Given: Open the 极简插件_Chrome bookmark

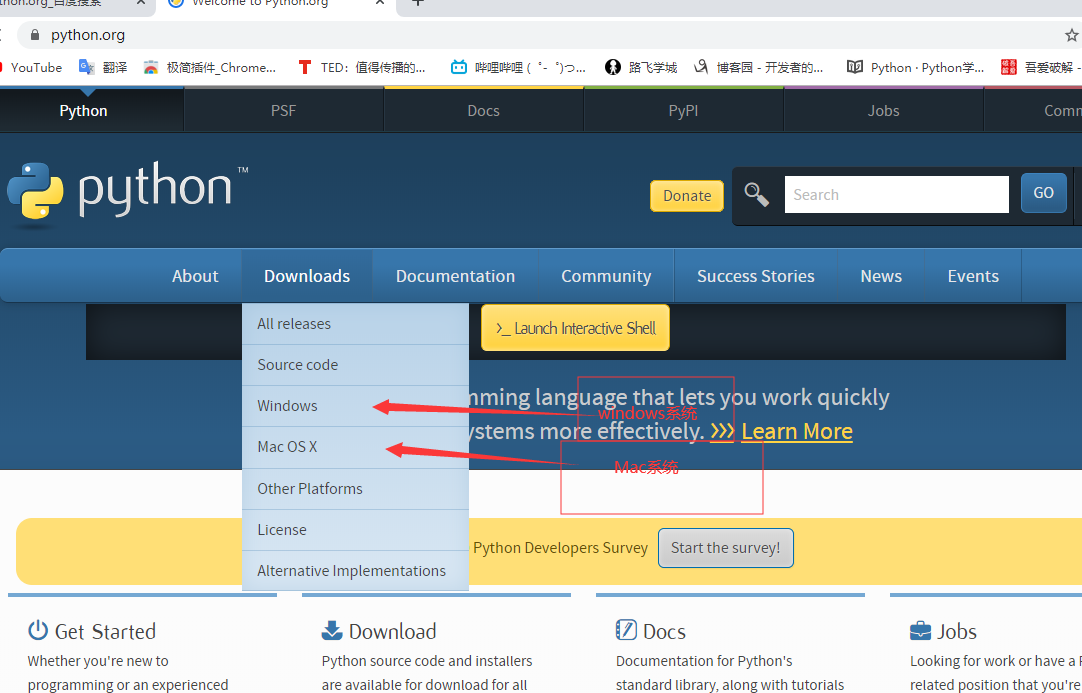Looking at the screenshot, I should (x=209, y=68).
